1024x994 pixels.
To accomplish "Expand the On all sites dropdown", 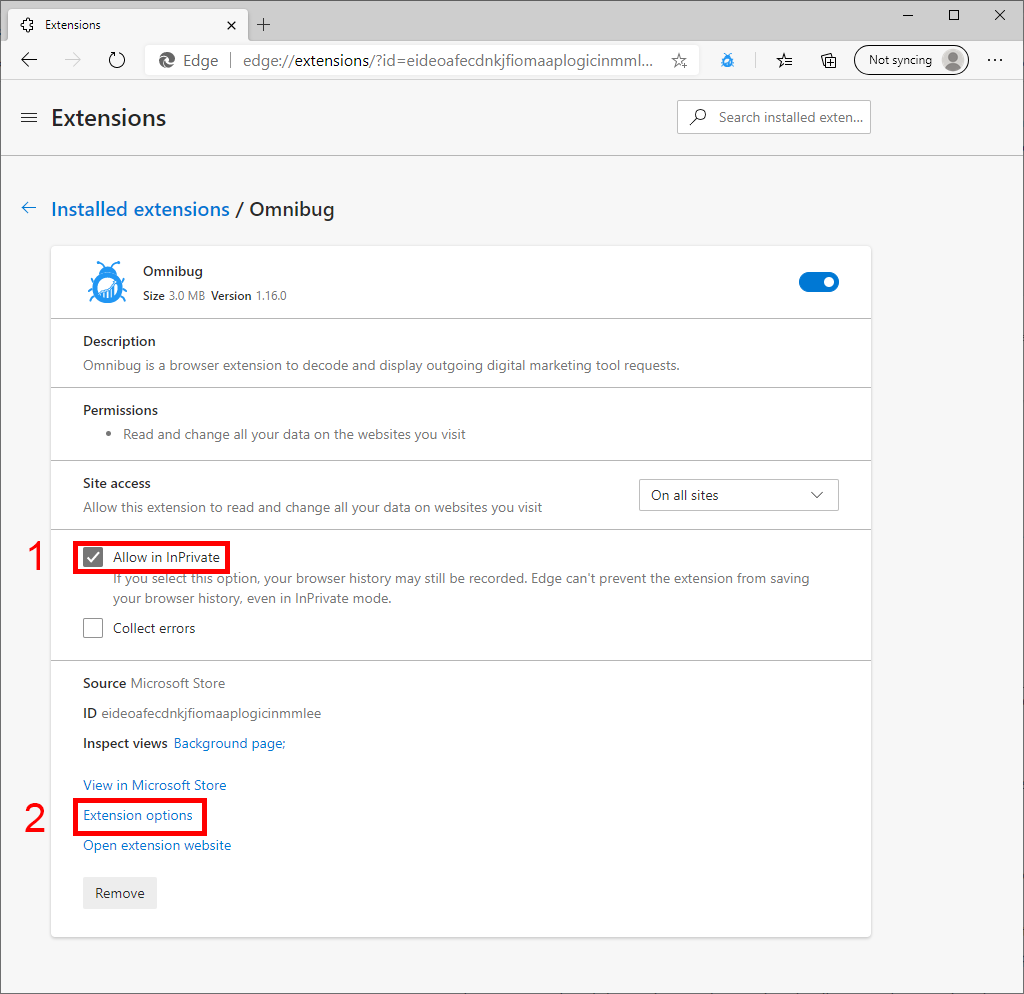I will pyautogui.click(x=739, y=495).
